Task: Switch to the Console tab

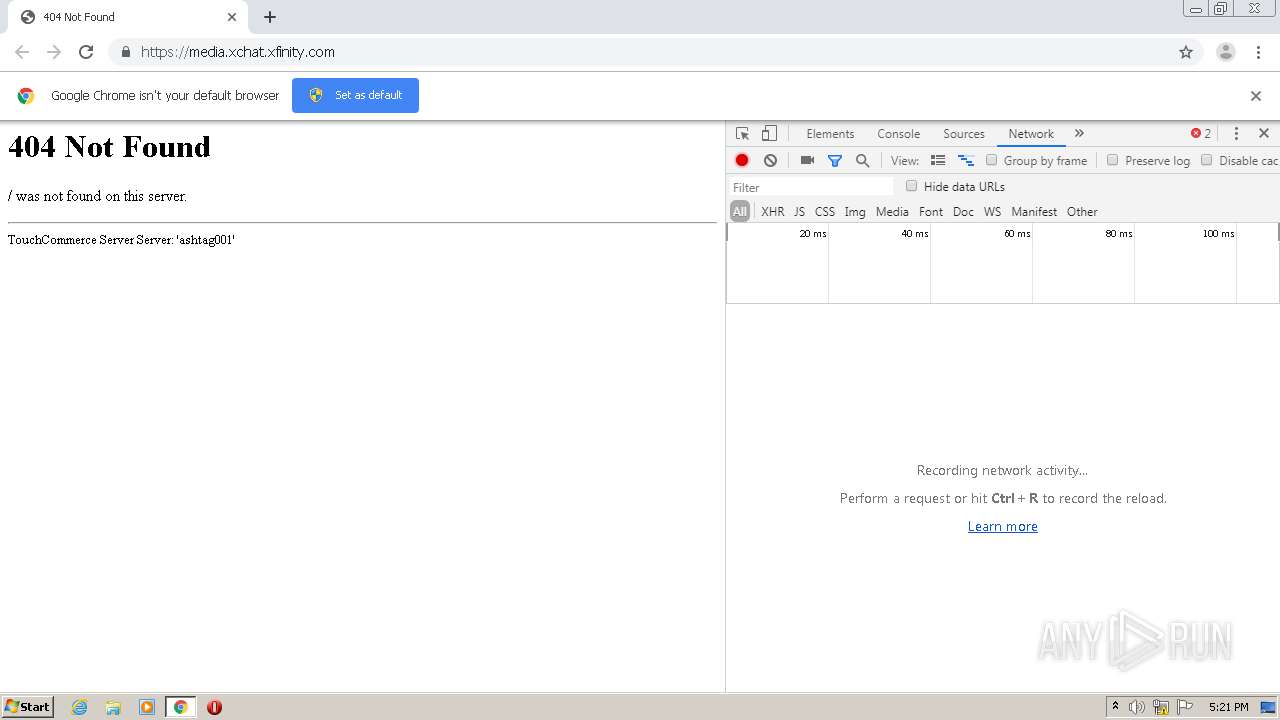Action: pos(898,133)
